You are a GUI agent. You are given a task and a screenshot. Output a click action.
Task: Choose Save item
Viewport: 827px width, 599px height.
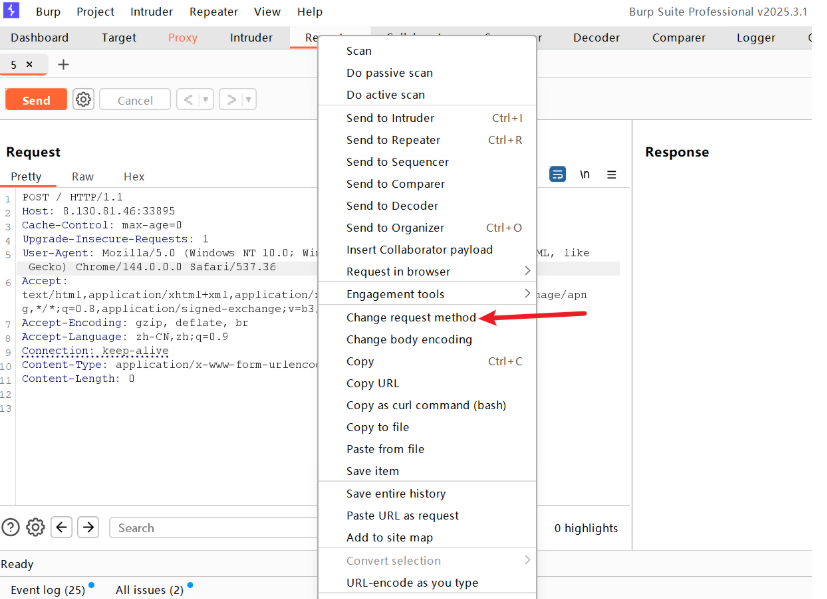click(x=427, y=471)
